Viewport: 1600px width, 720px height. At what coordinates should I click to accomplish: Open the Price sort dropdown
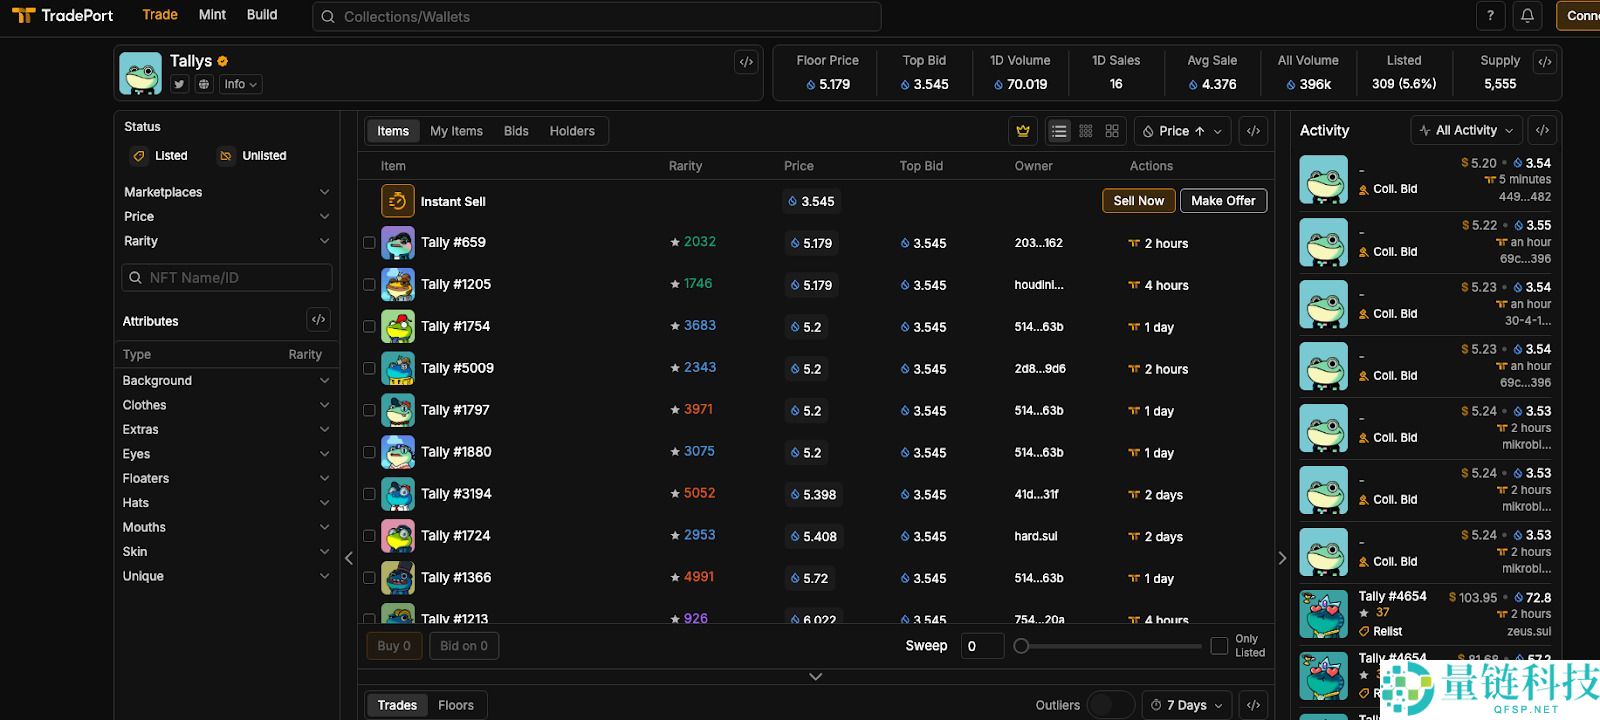point(1183,131)
